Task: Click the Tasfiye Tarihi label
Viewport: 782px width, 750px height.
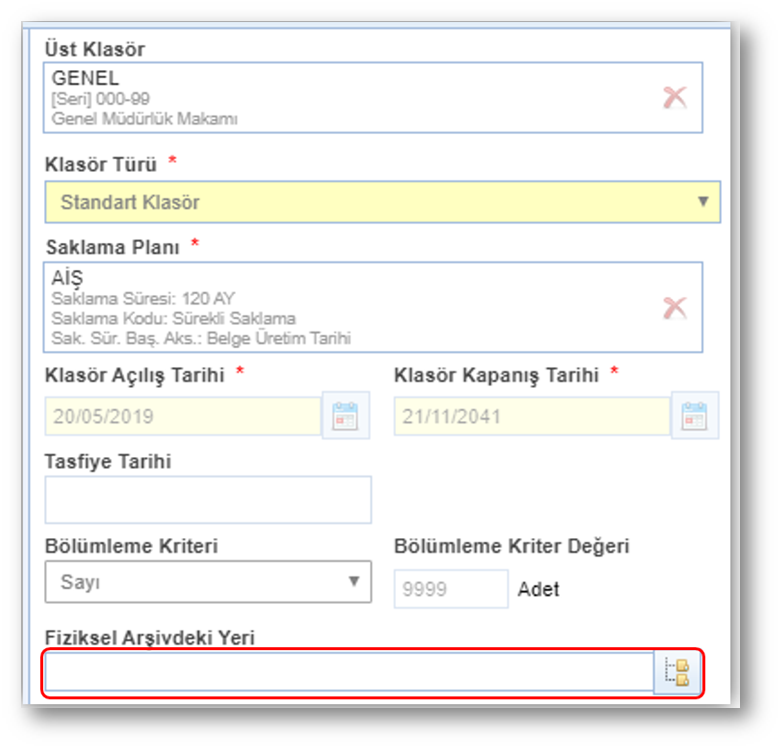Action: pyautogui.click(x=108, y=462)
